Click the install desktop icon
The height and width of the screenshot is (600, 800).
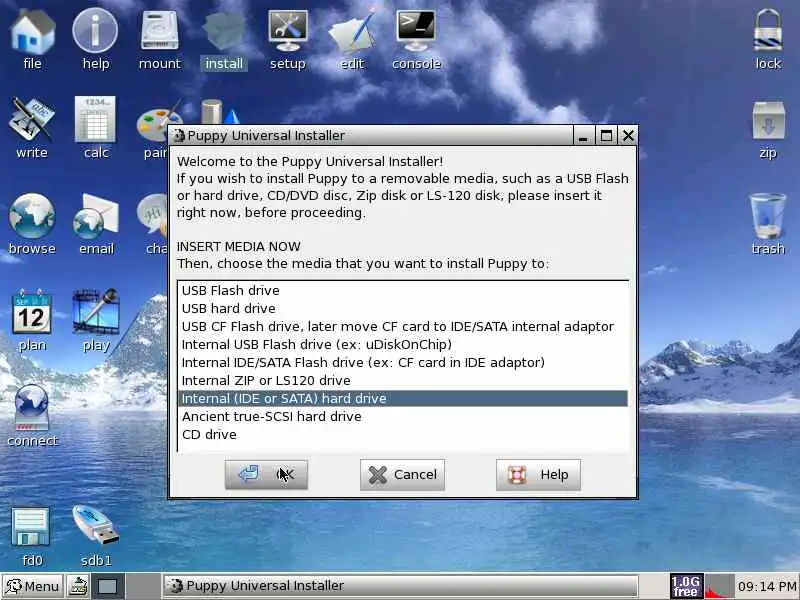(224, 40)
